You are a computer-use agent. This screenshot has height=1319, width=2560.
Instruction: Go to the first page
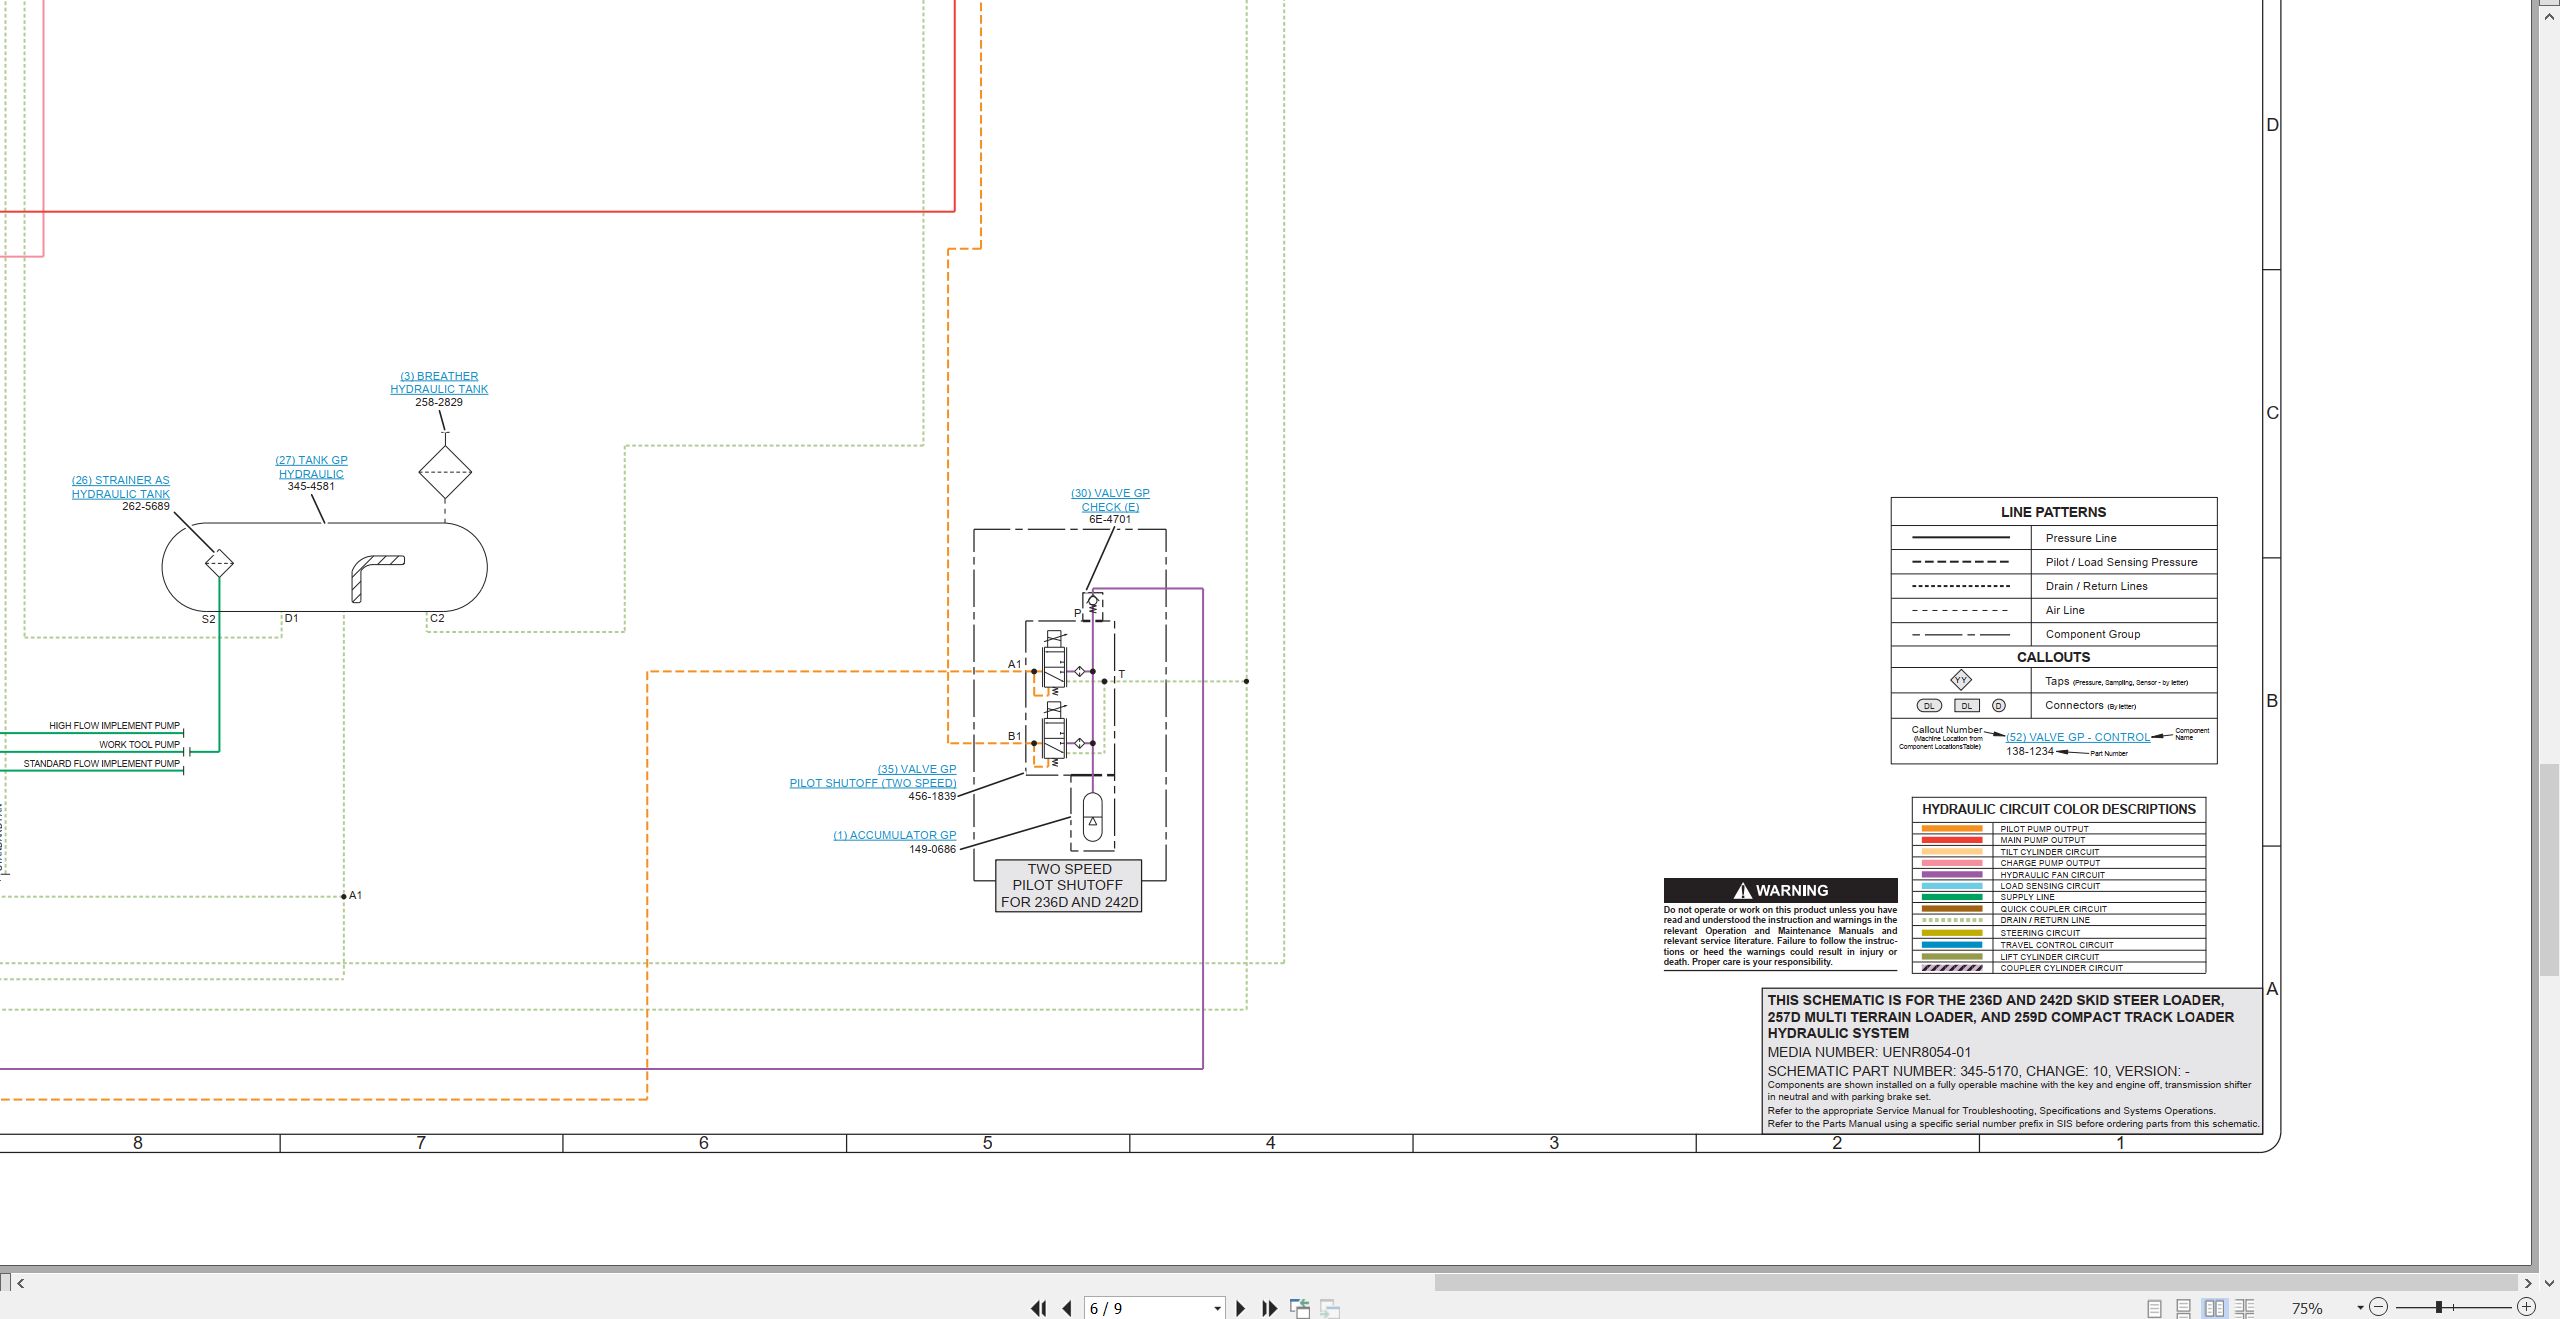click(1039, 1308)
